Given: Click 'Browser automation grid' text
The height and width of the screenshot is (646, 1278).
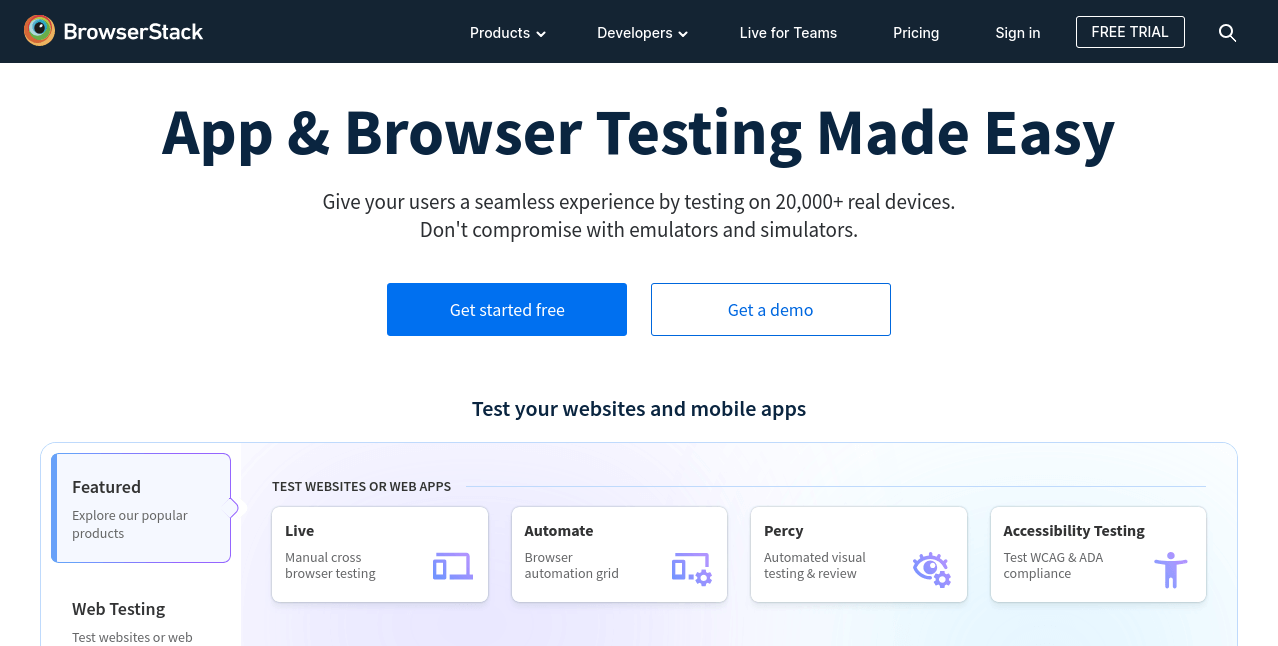Looking at the screenshot, I should [x=572, y=566].
